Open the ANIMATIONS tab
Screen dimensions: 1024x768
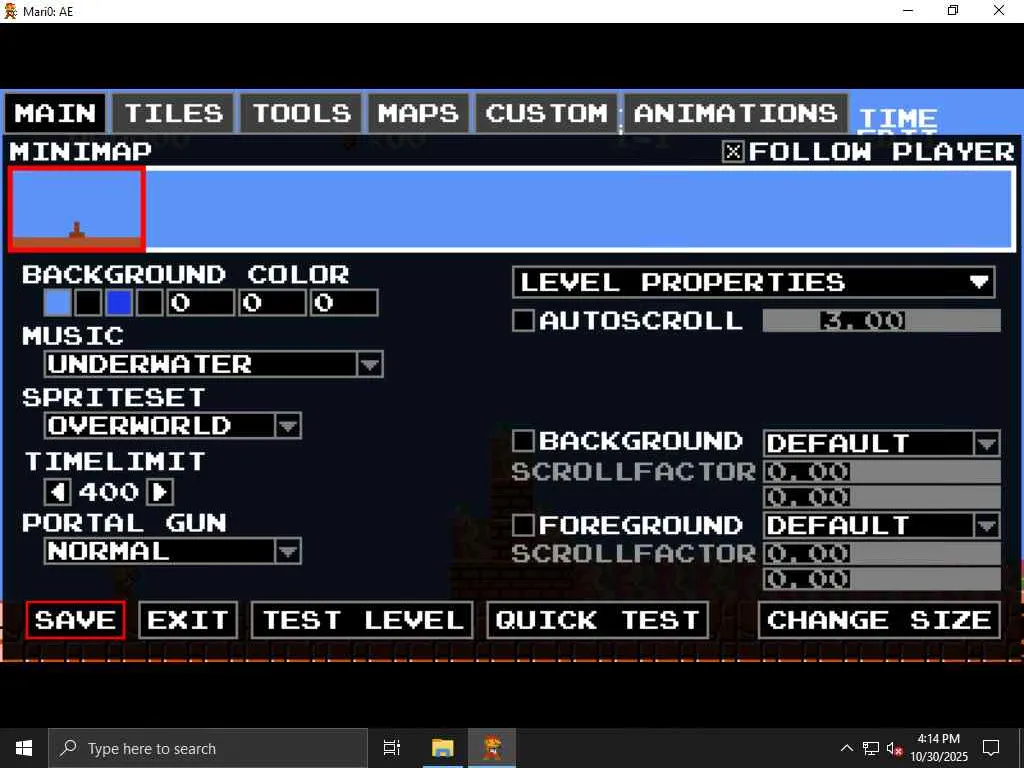coord(736,114)
